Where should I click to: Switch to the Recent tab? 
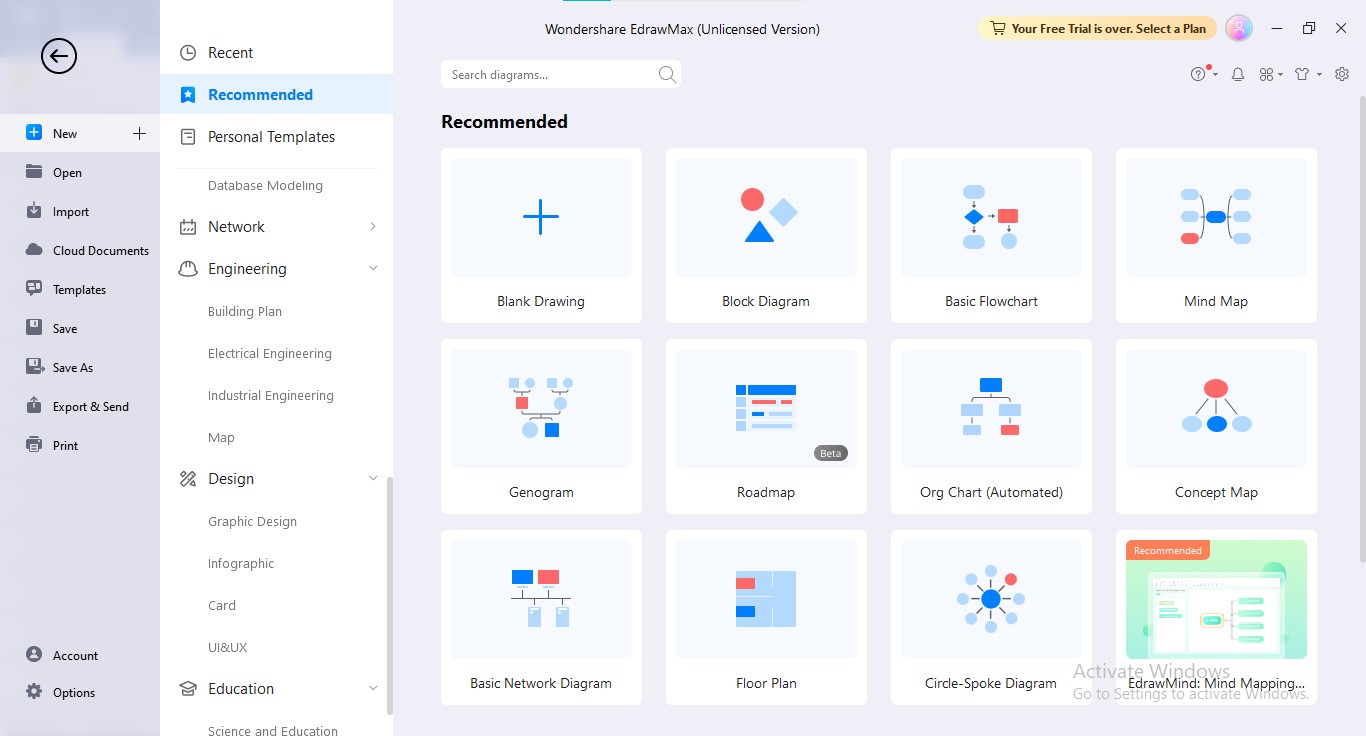[232, 51]
